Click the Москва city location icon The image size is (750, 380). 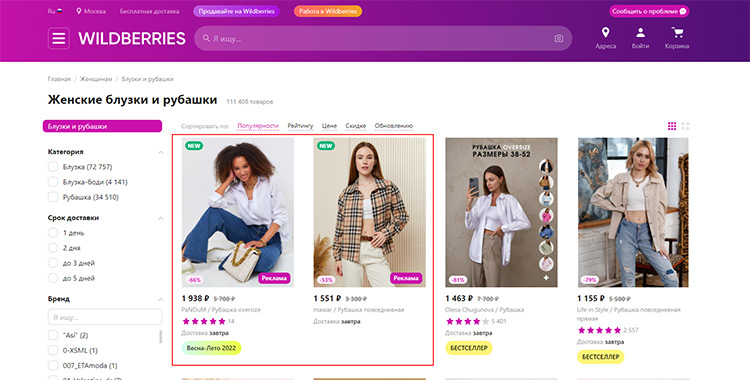point(79,11)
